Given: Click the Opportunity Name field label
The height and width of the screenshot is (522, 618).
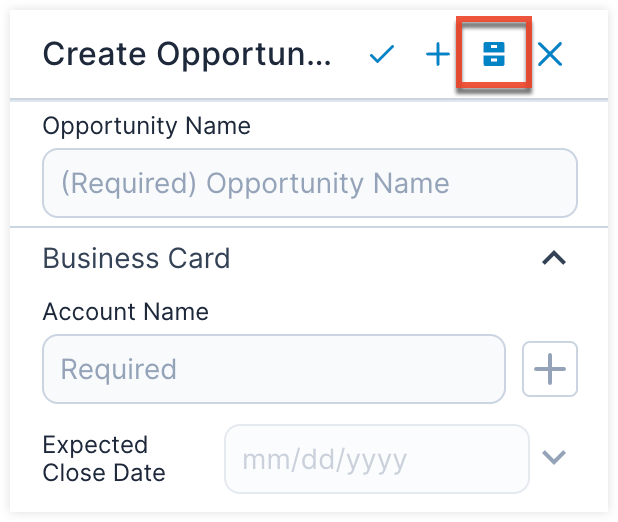Looking at the screenshot, I should click(x=147, y=126).
